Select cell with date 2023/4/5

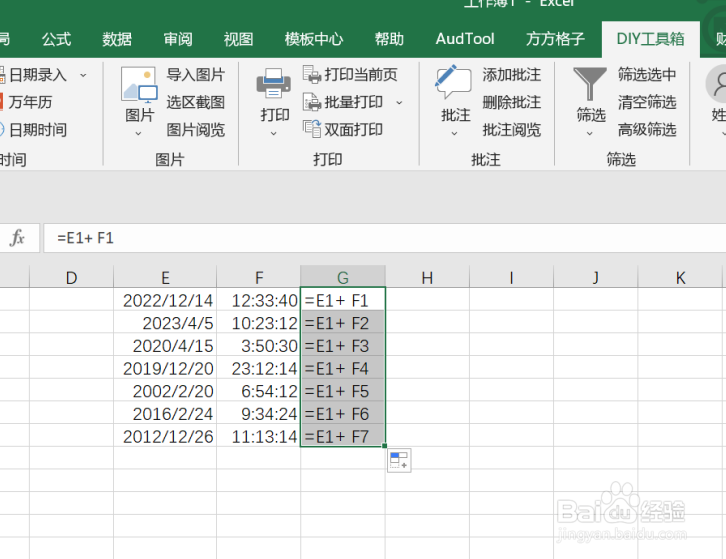[165, 323]
